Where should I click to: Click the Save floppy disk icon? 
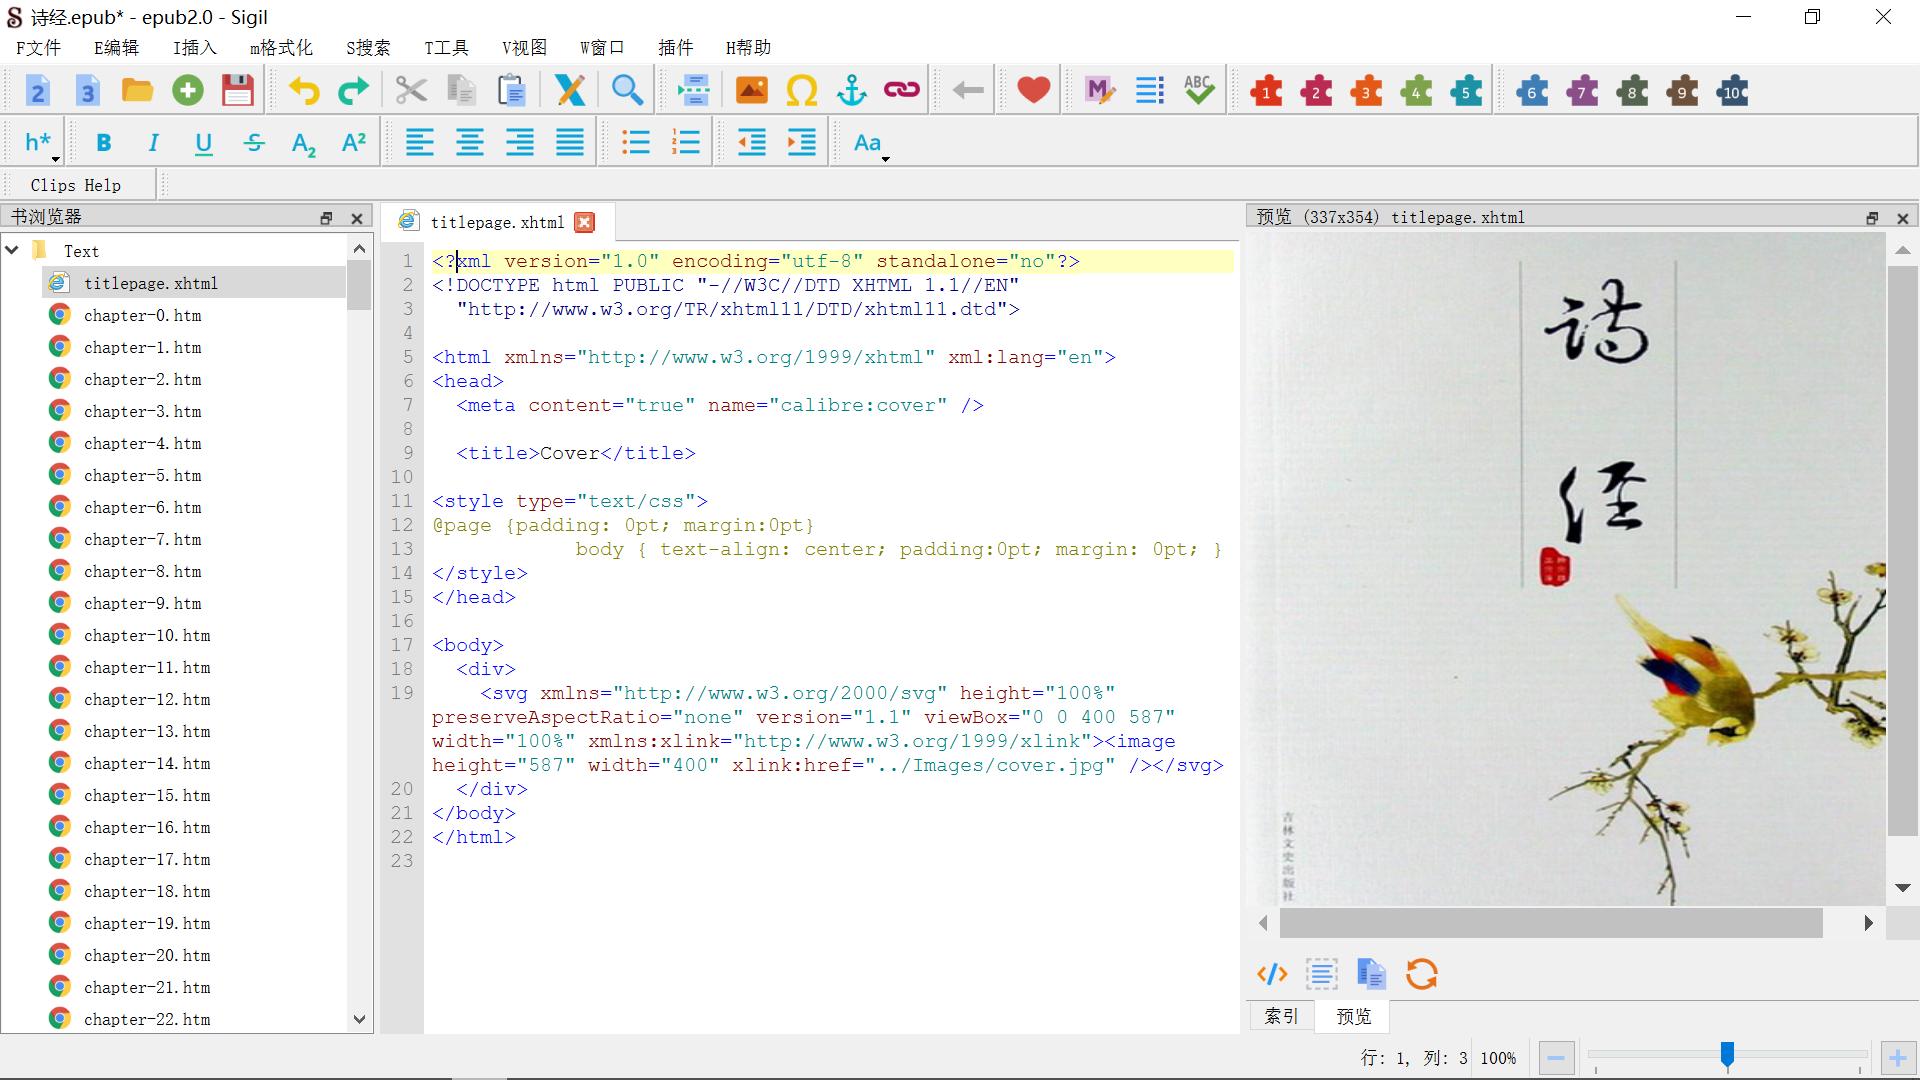click(x=238, y=91)
